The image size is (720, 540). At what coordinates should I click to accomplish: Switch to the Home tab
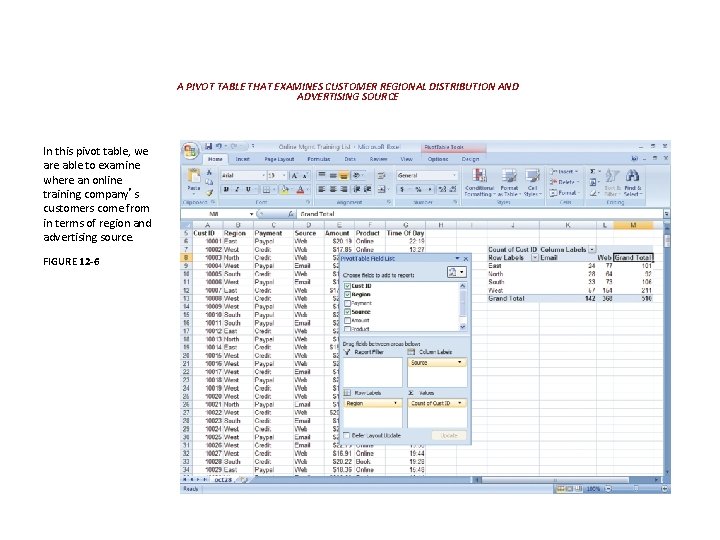click(x=215, y=159)
